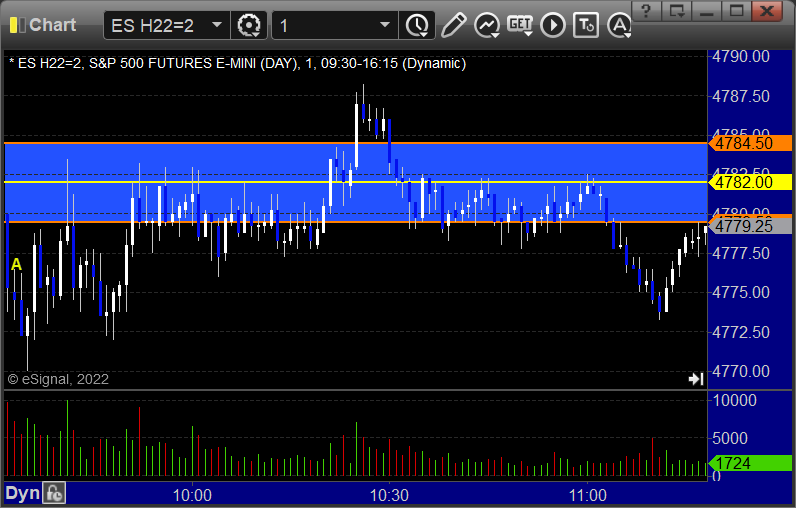Click the 10:30 time axis label
Screen dimensions: 796x508
pos(389,495)
